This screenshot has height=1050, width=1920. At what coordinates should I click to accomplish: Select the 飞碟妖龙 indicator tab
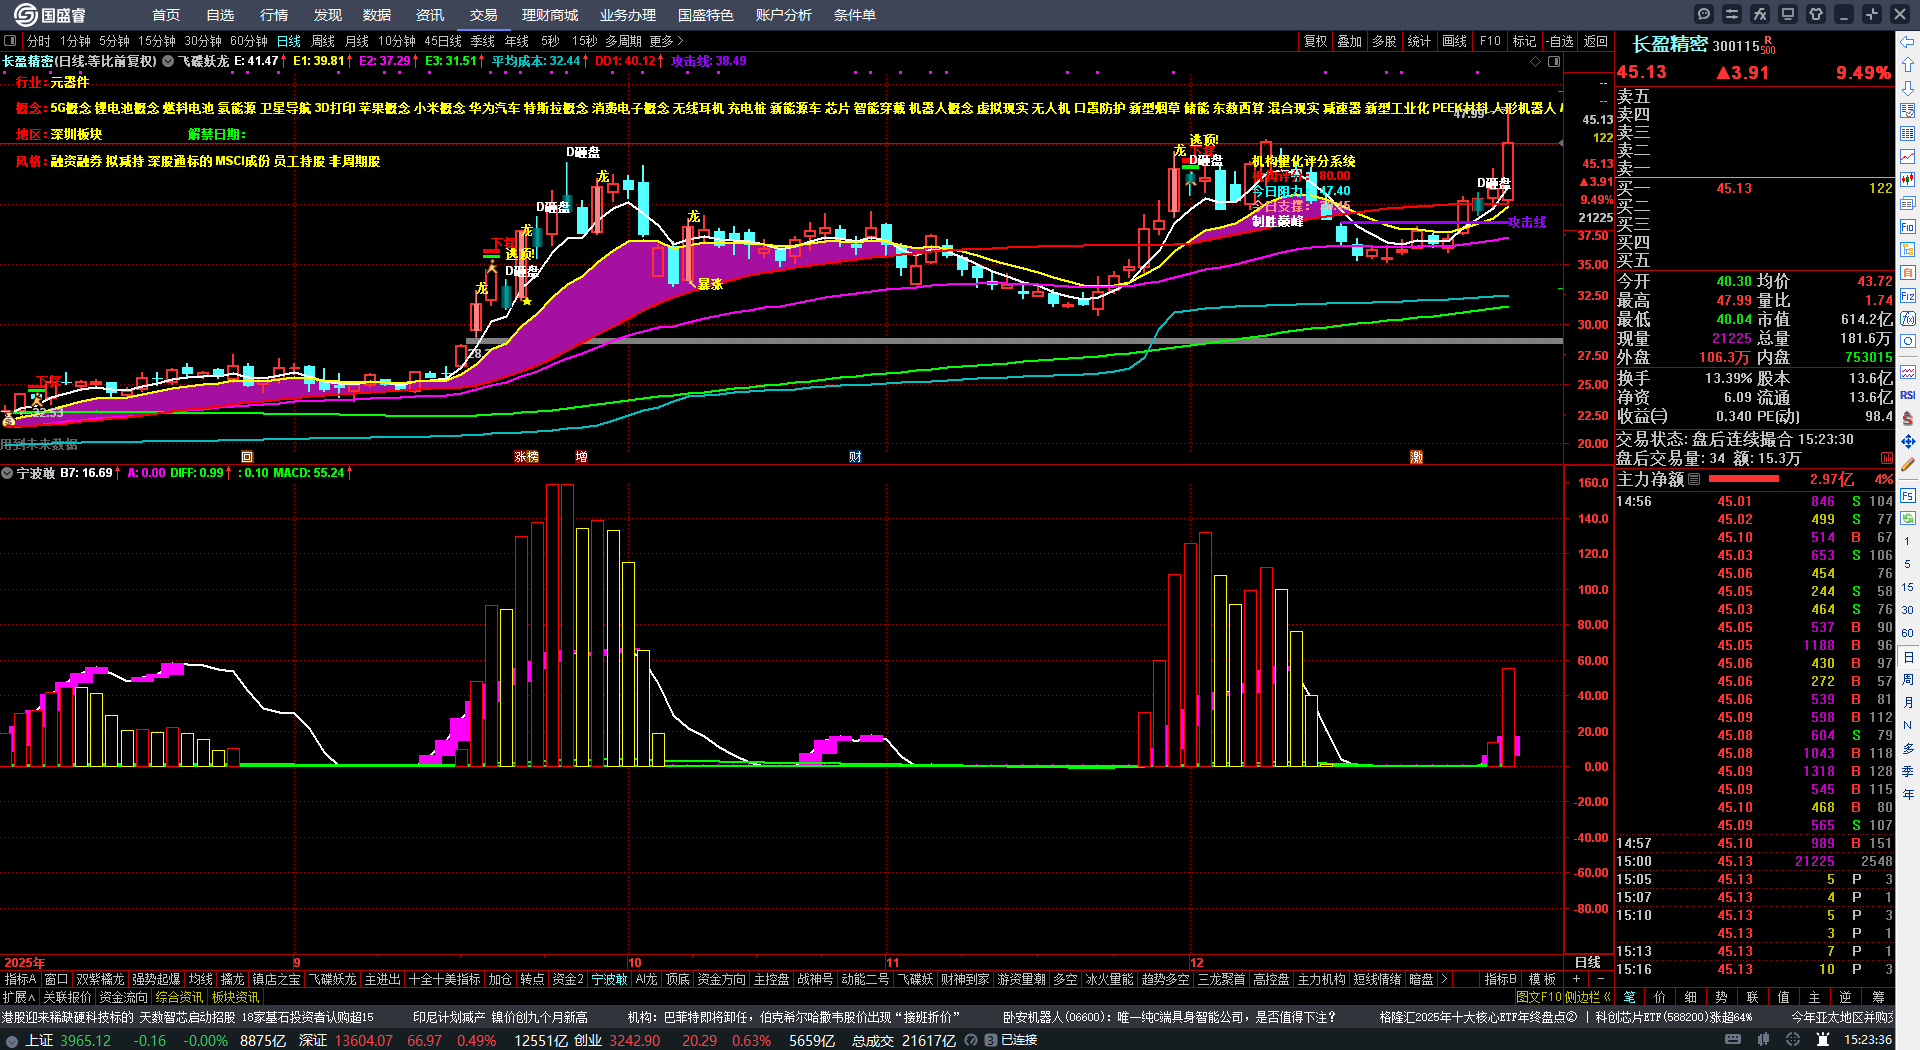332,979
